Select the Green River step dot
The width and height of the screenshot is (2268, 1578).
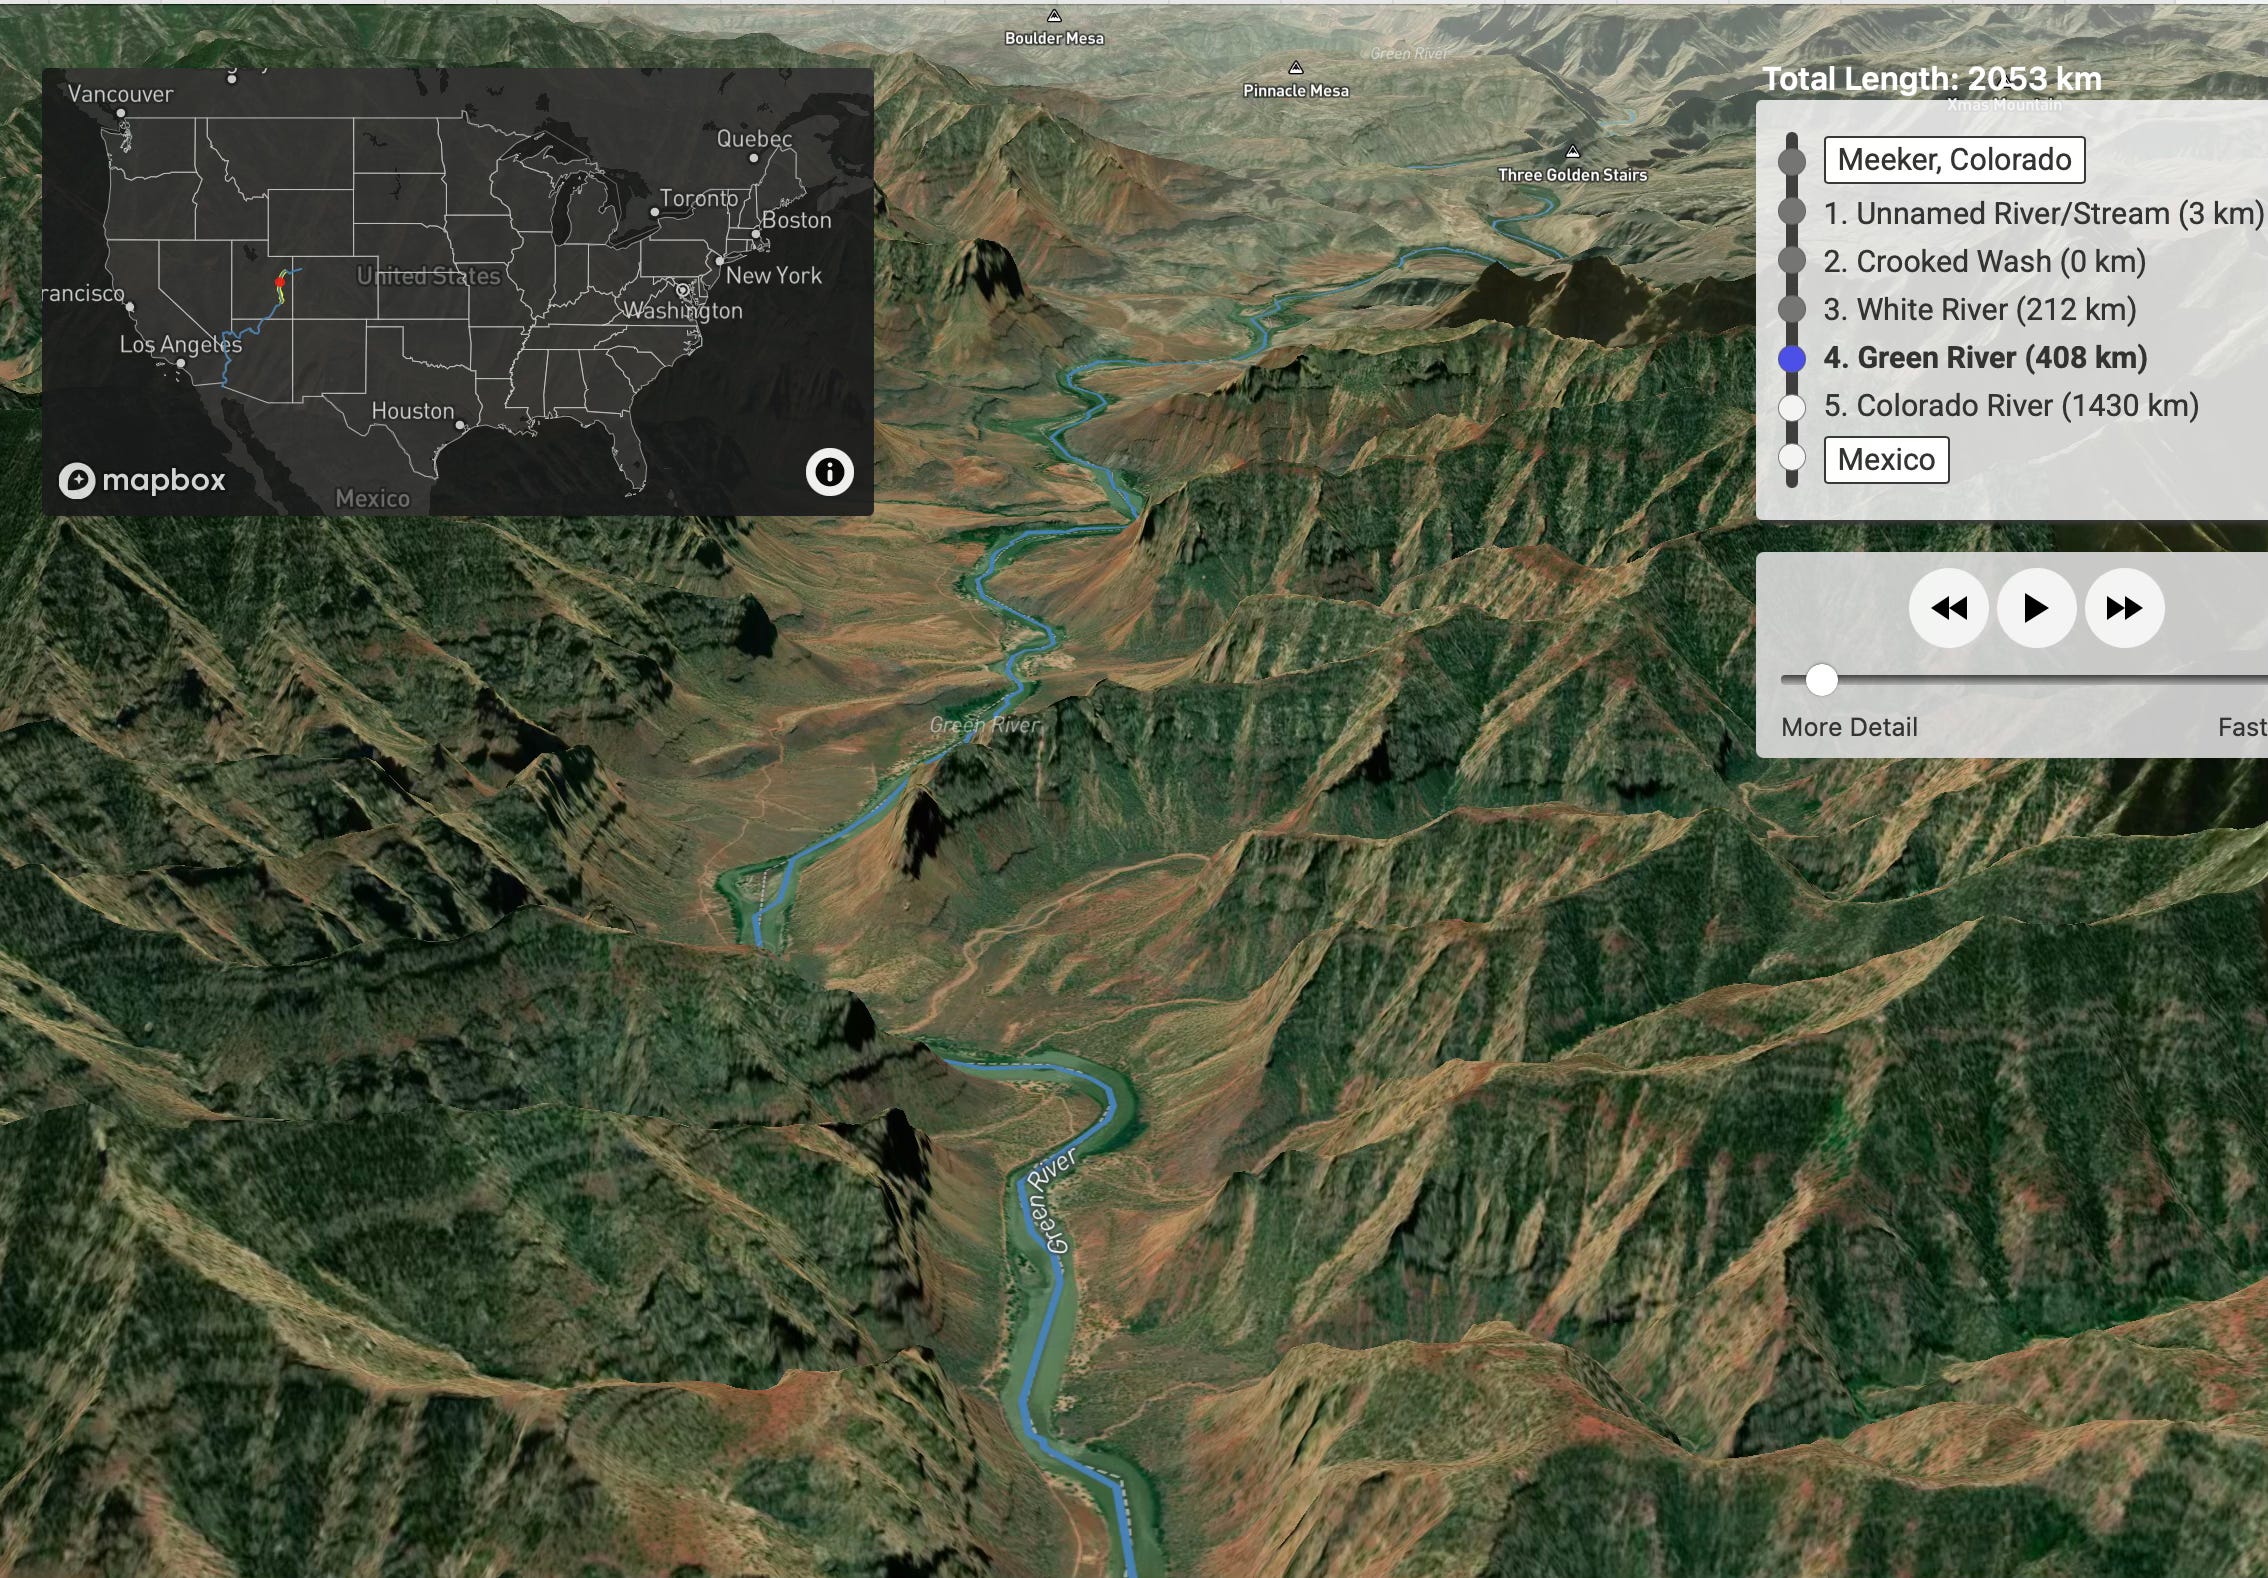pos(1792,359)
